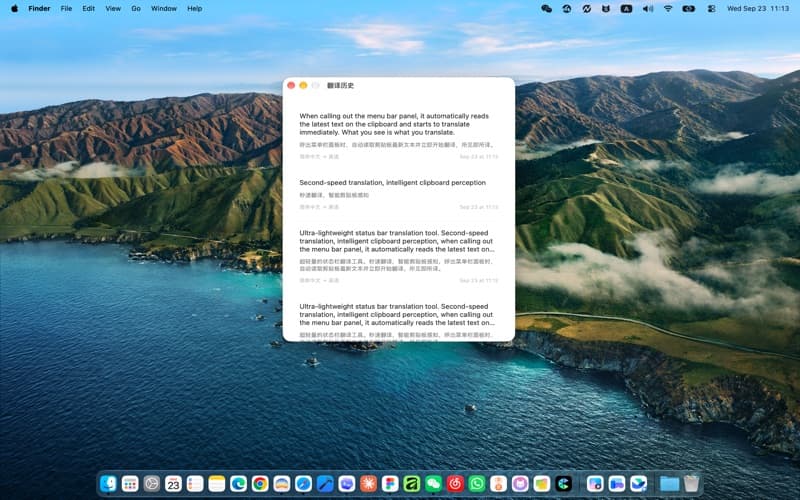Select entry 'When calling out the menu bar panel'
This screenshot has height=500, width=800.
pos(398,136)
